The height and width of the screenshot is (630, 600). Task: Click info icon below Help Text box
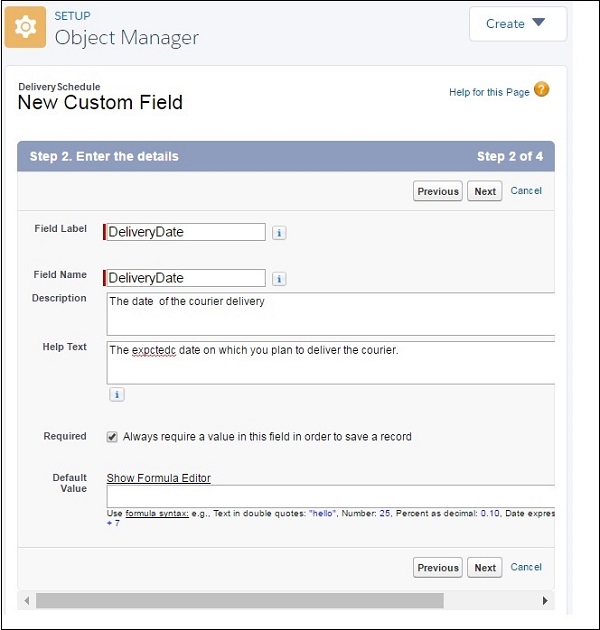pyautogui.click(x=116, y=395)
